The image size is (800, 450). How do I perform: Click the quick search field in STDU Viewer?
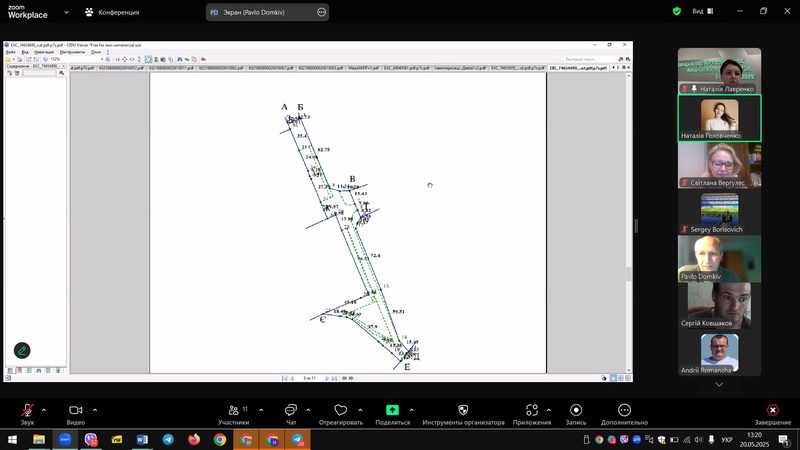(589, 59)
